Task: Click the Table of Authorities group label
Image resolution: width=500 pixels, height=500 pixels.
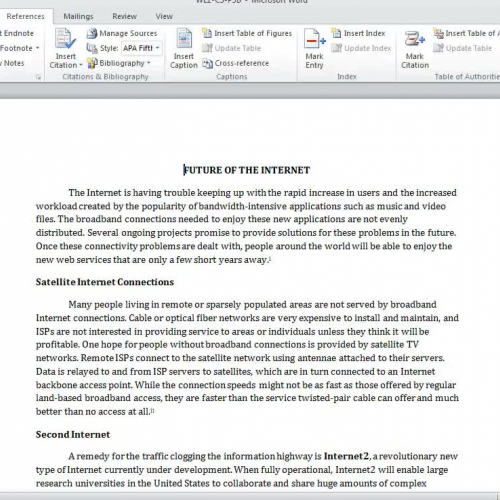Action: click(467, 77)
